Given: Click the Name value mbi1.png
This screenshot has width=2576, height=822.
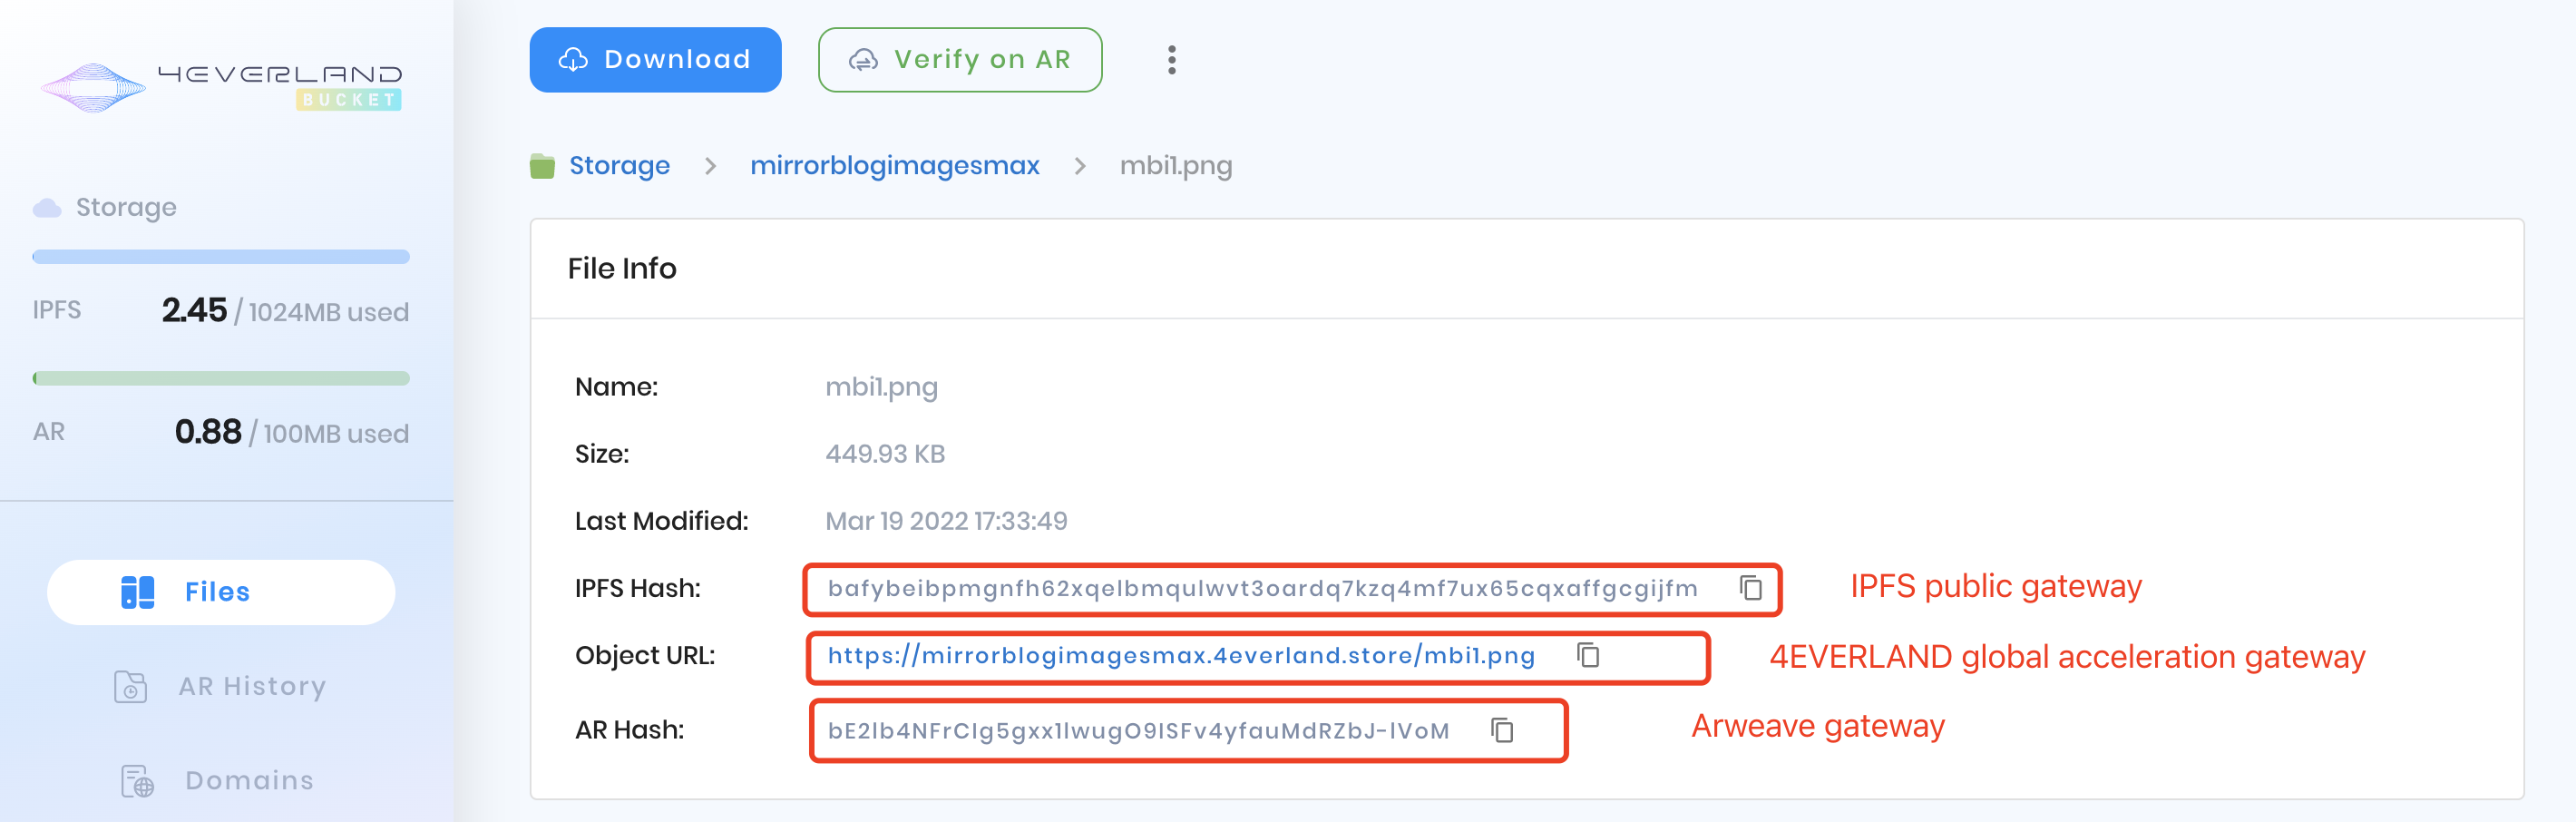Looking at the screenshot, I should 881,387.
